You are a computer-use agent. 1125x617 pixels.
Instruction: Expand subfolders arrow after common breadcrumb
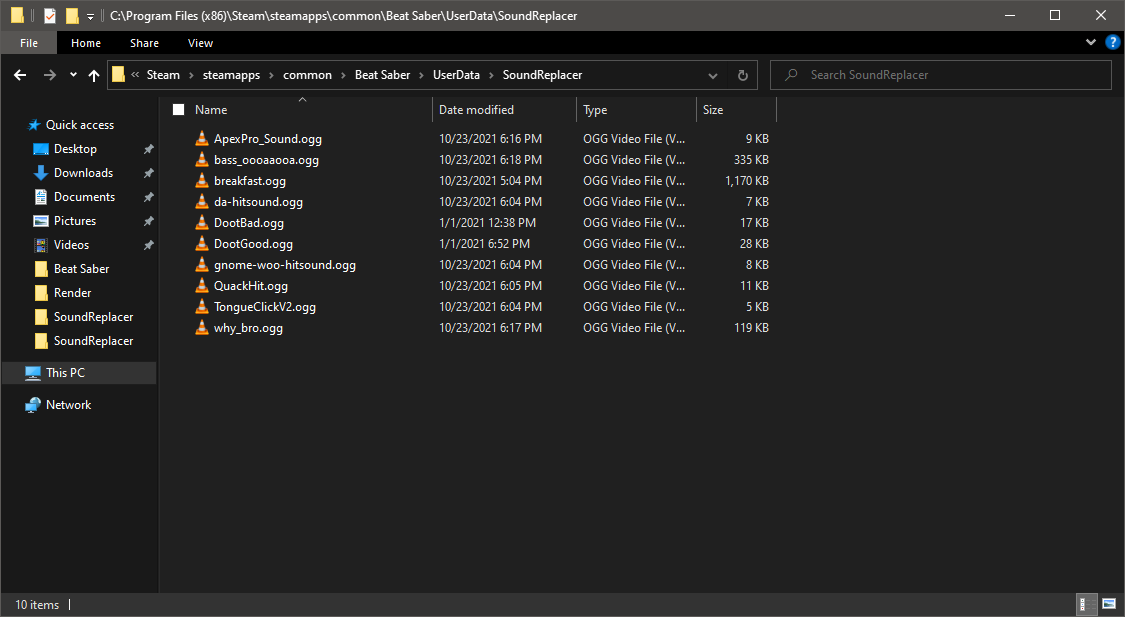tap(343, 75)
